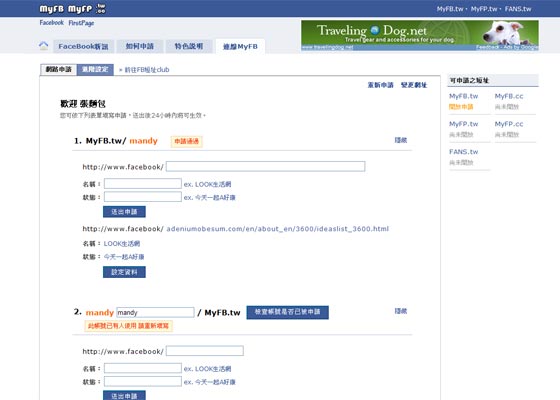The width and height of the screenshot is (560, 400).
Task: Open the FirstPage link under the logo
Action: (x=81, y=23)
